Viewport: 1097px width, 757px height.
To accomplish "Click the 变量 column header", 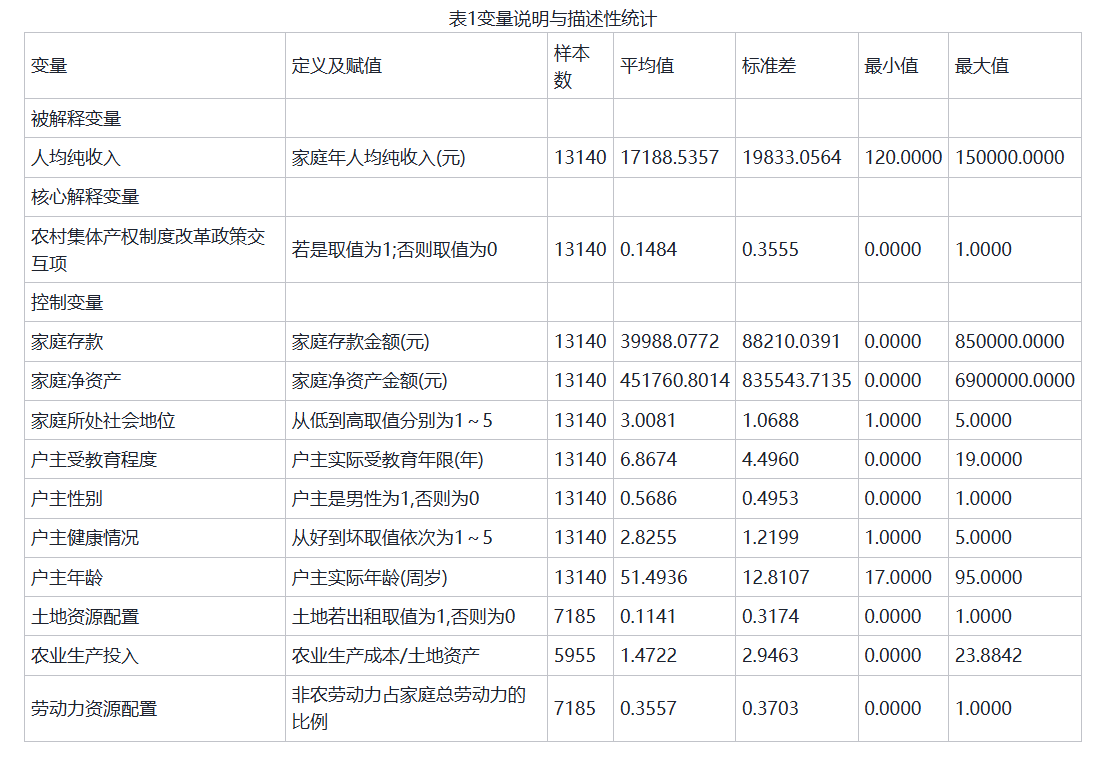I will click(49, 66).
